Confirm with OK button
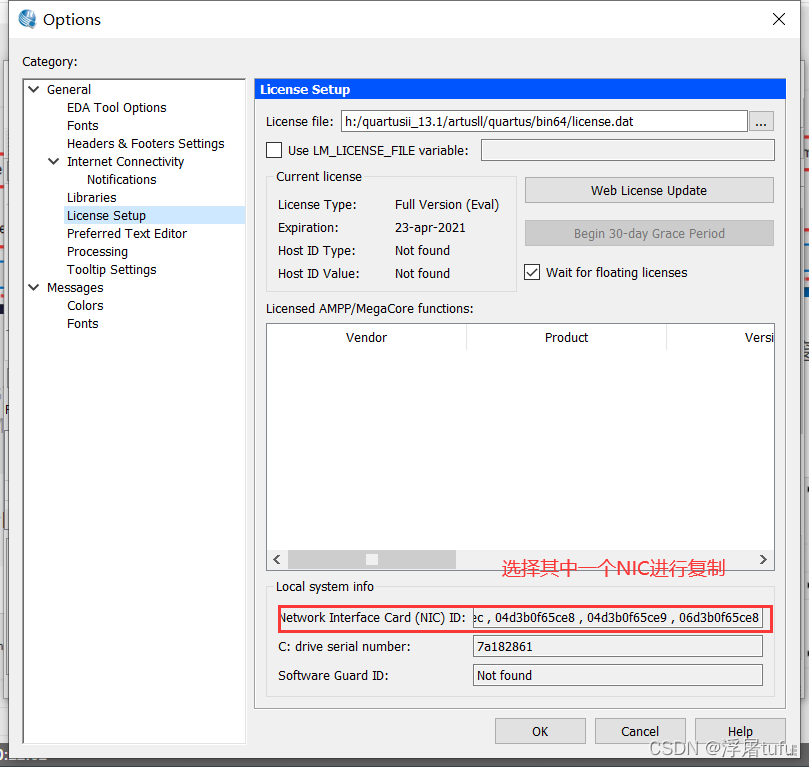 [x=540, y=731]
